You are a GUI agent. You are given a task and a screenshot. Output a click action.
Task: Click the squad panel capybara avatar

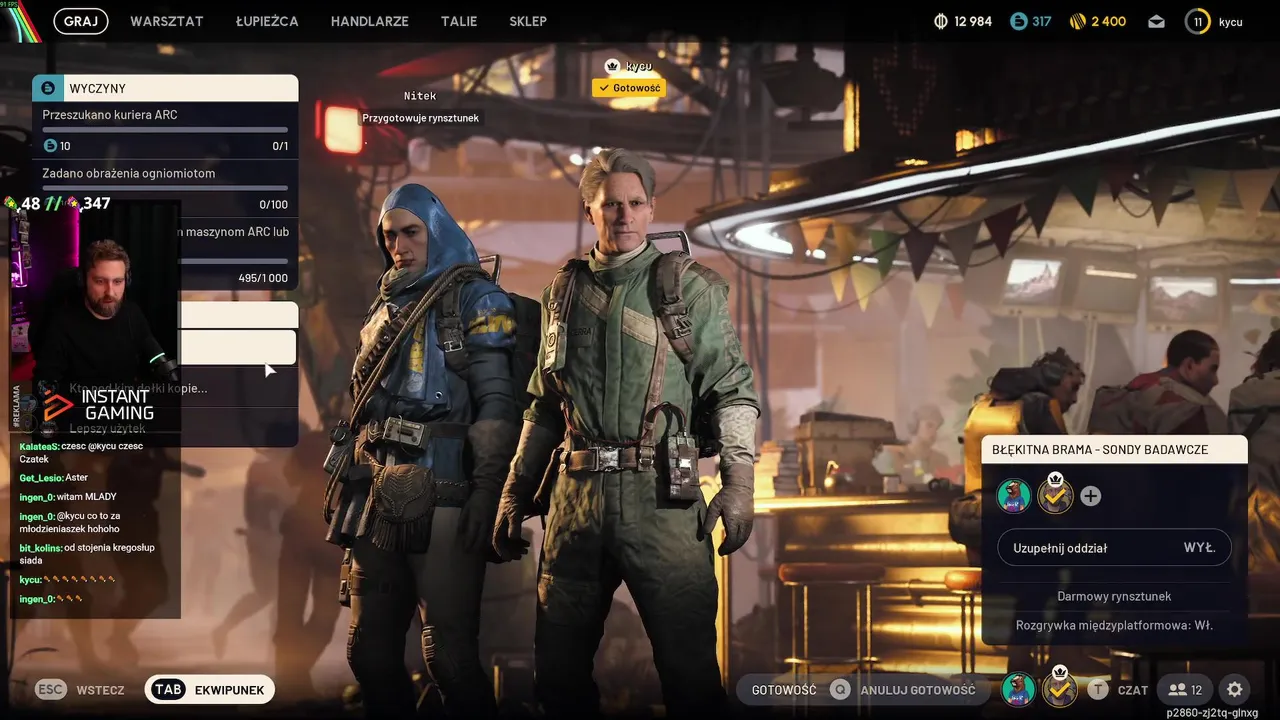click(1014, 496)
